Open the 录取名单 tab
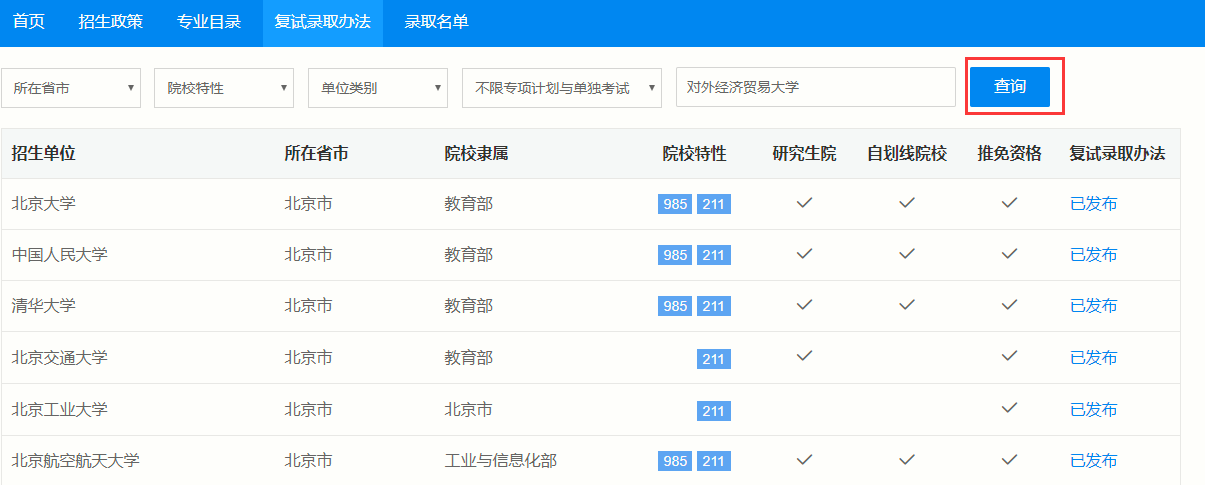Viewport: 1205px width, 485px height. pos(436,22)
